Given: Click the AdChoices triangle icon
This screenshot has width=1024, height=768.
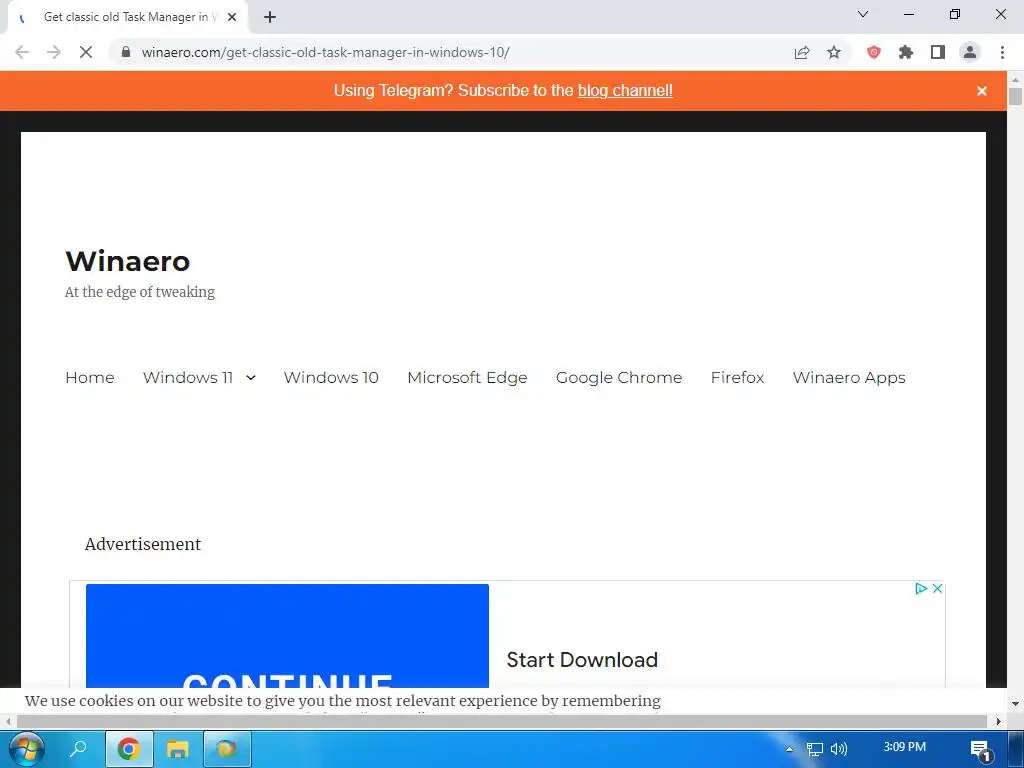Looking at the screenshot, I should click(x=921, y=588).
